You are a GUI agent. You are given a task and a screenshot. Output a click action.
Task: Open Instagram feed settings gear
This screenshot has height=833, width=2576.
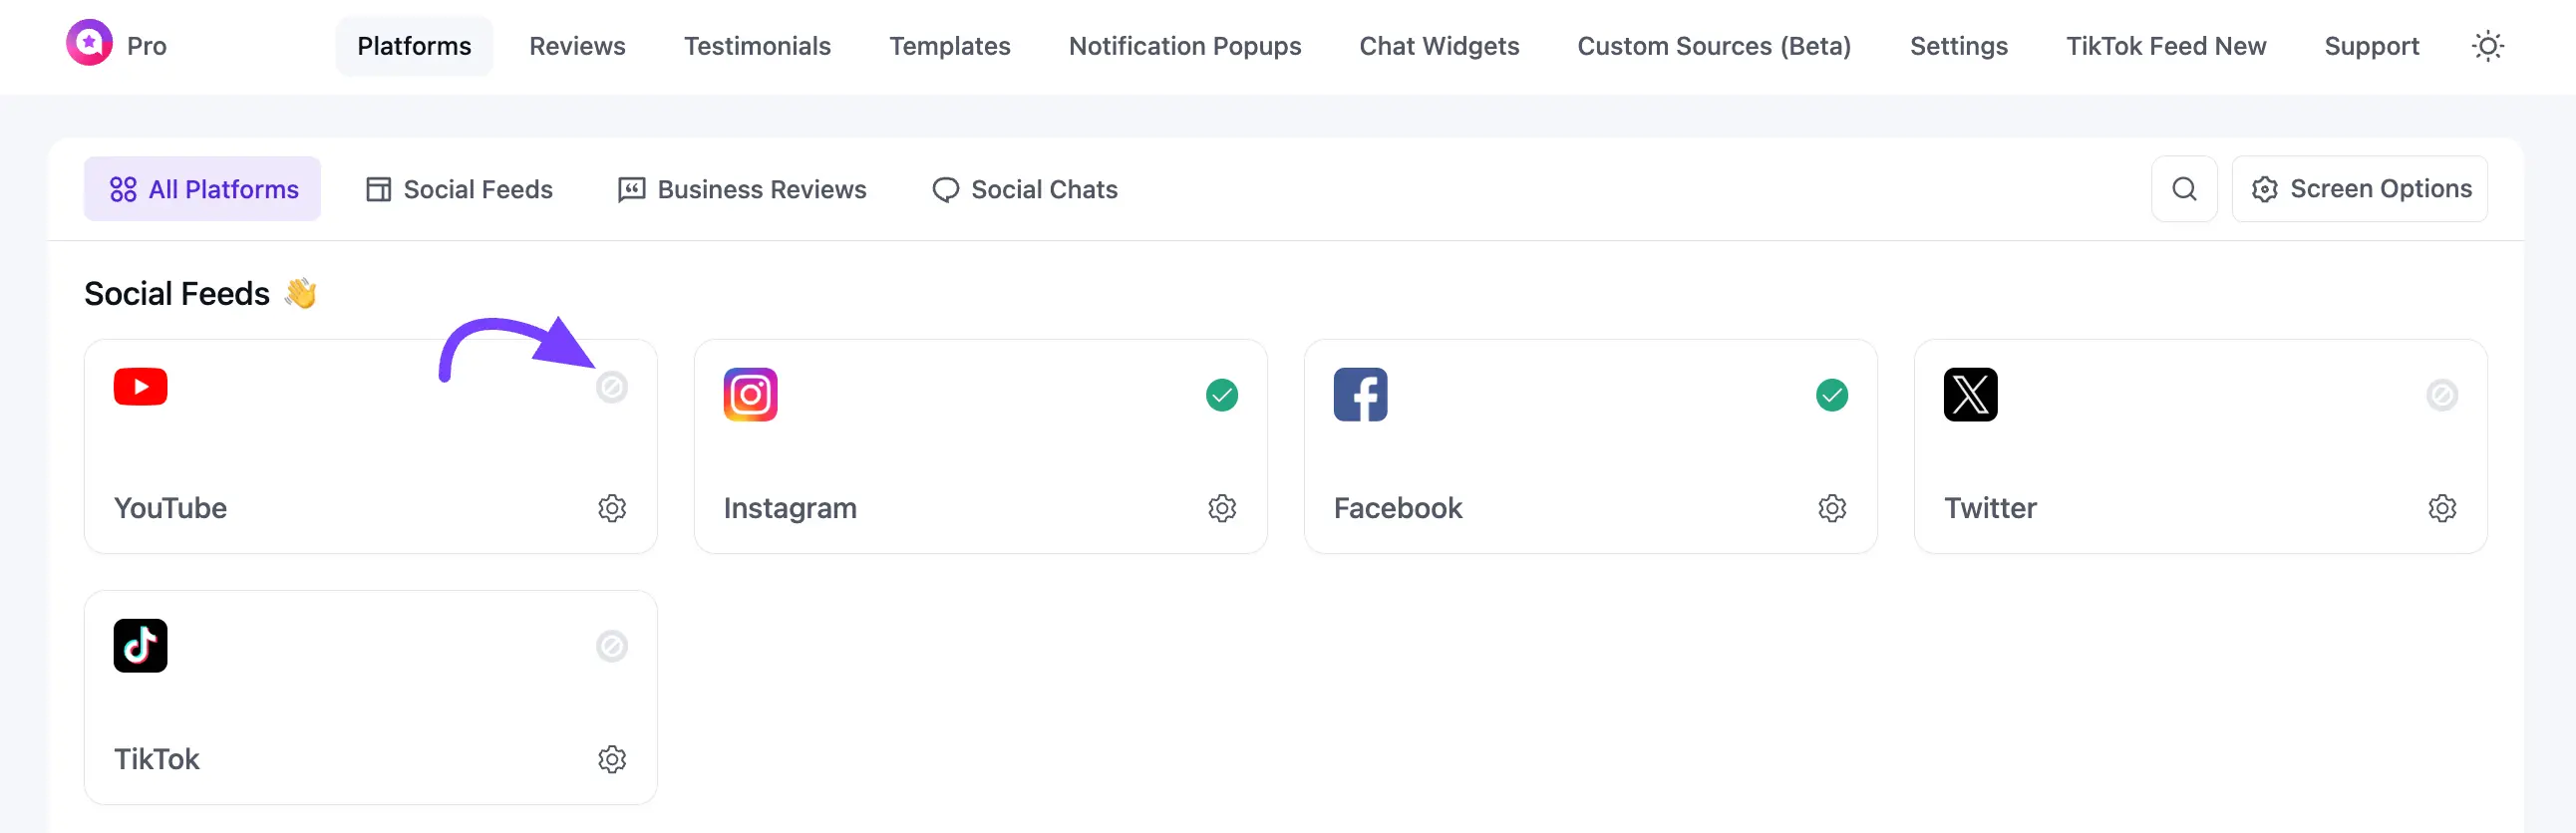coord(1222,508)
